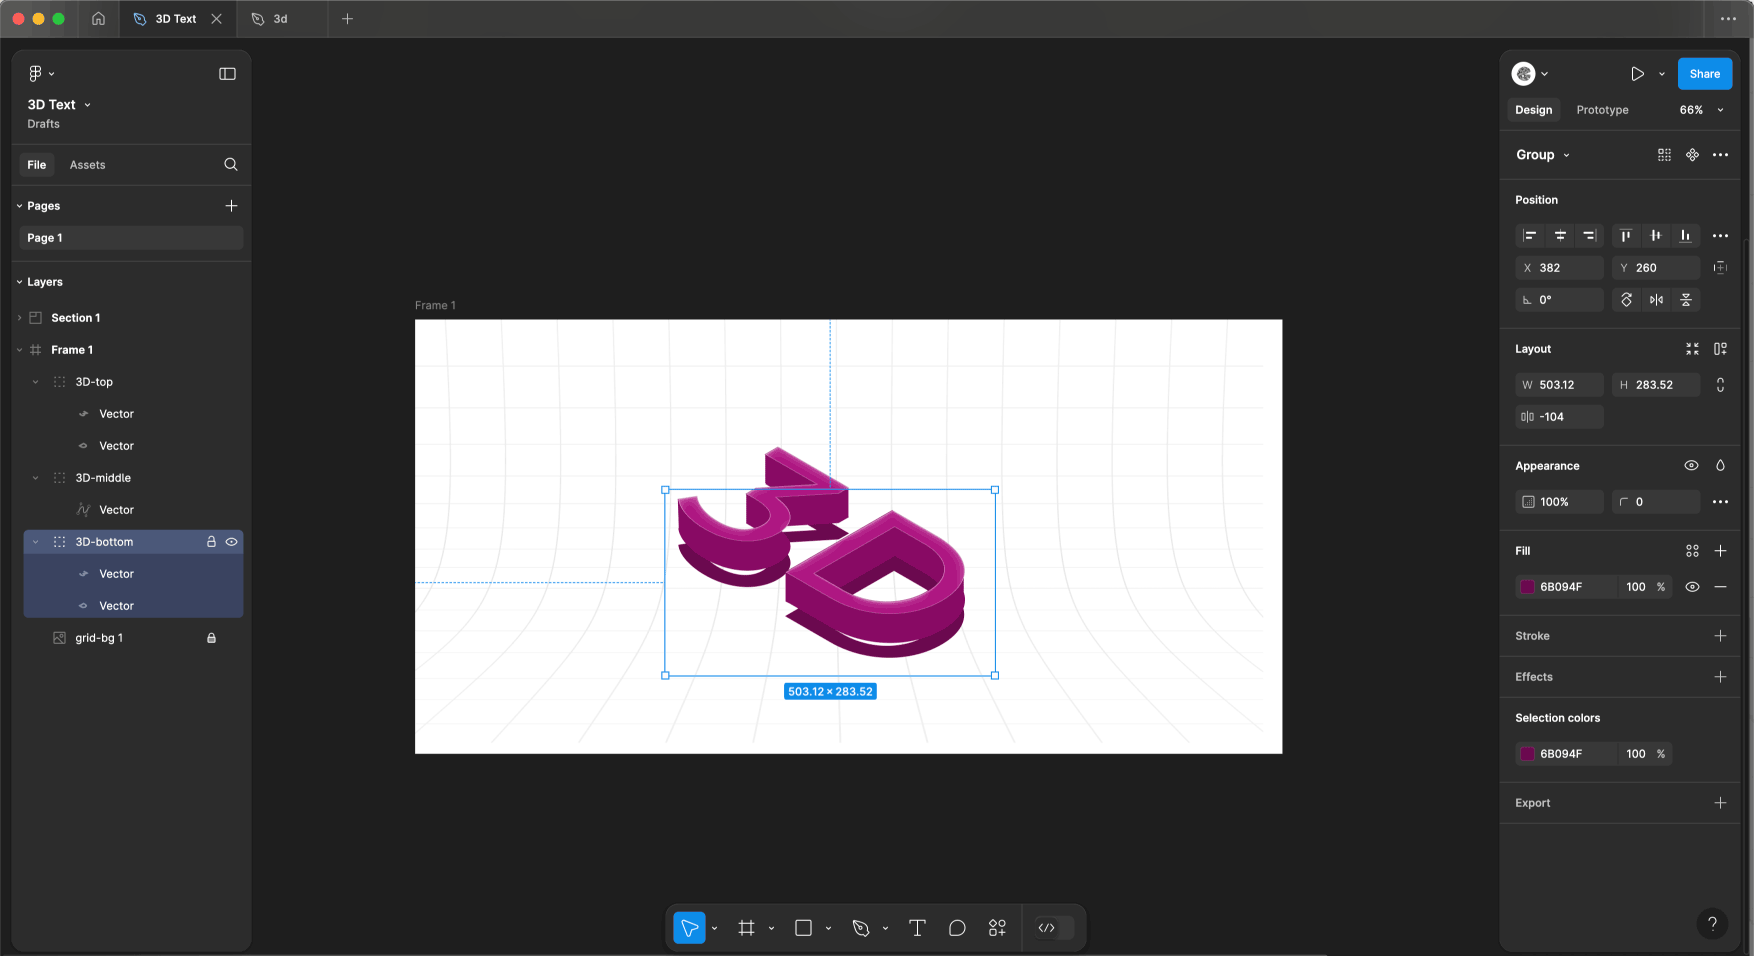Click the search icon in the left panel

(231, 165)
